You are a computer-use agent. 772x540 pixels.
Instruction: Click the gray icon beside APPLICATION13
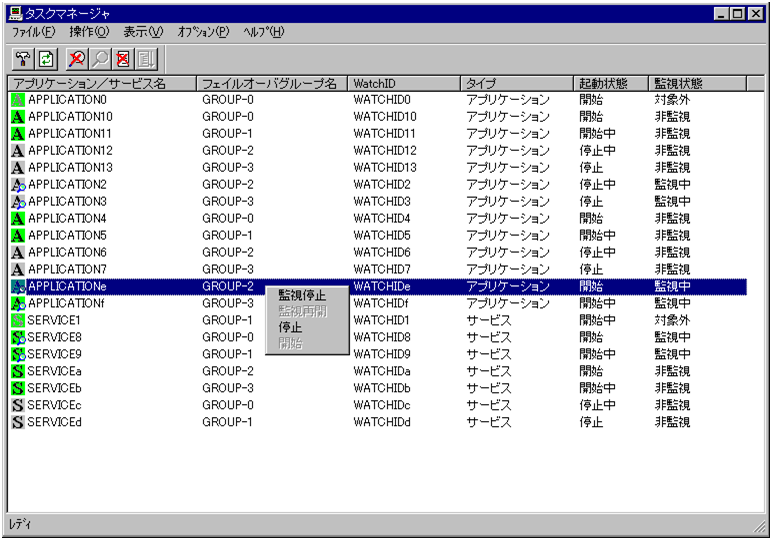click(18, 168)
